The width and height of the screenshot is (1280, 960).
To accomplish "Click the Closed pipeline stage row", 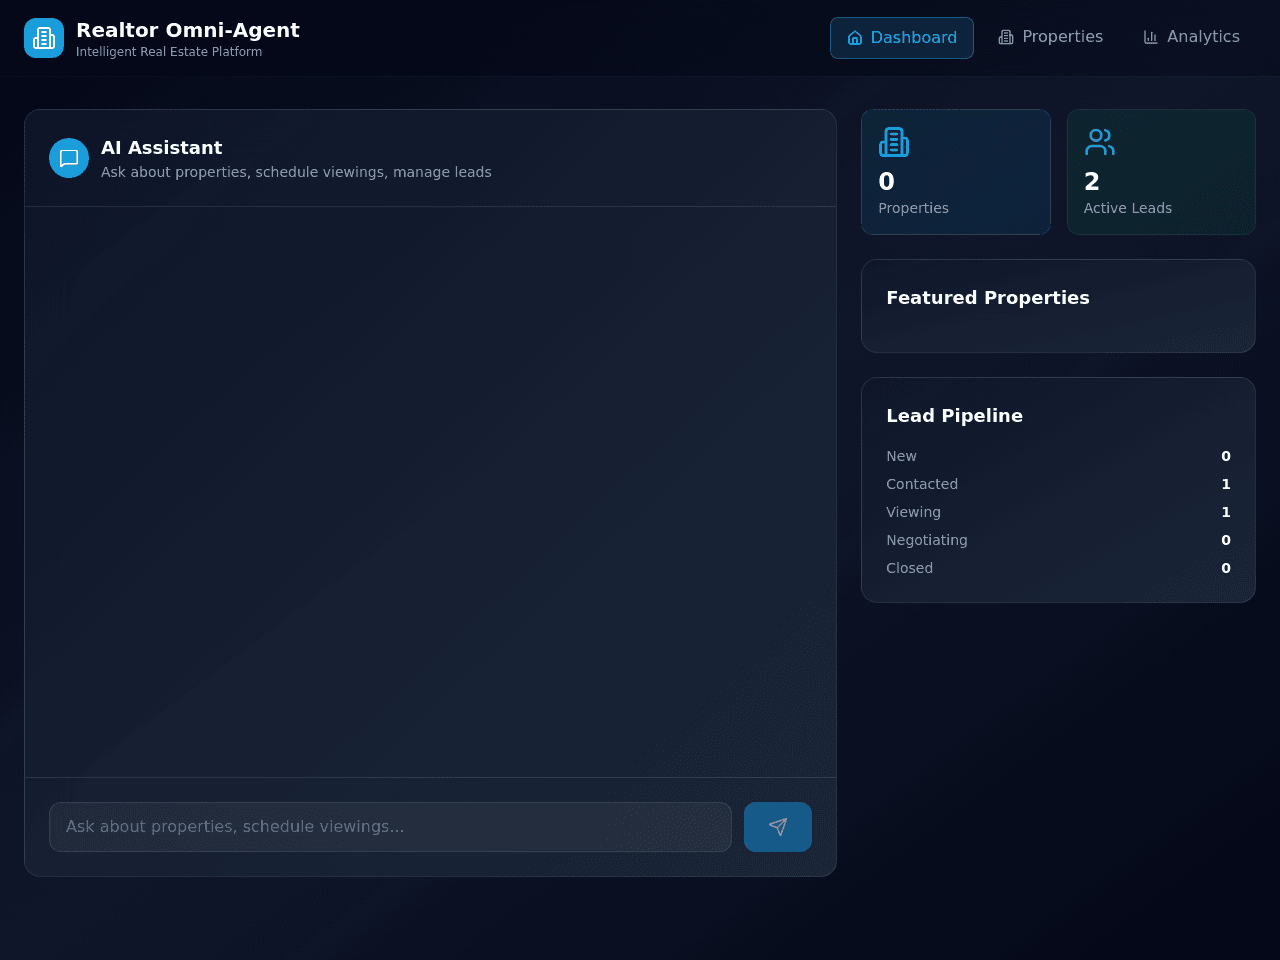I will (x=1058, y=568).
